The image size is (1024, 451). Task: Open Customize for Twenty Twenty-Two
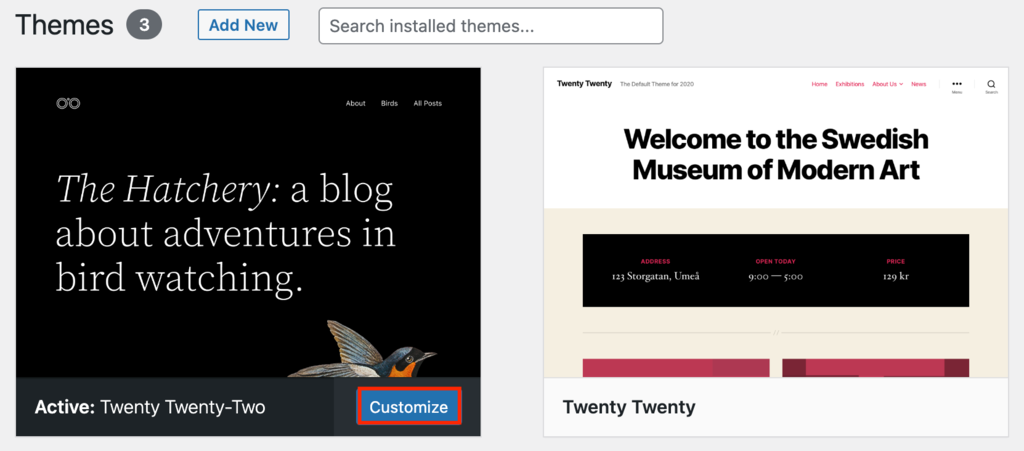point(409,407)
